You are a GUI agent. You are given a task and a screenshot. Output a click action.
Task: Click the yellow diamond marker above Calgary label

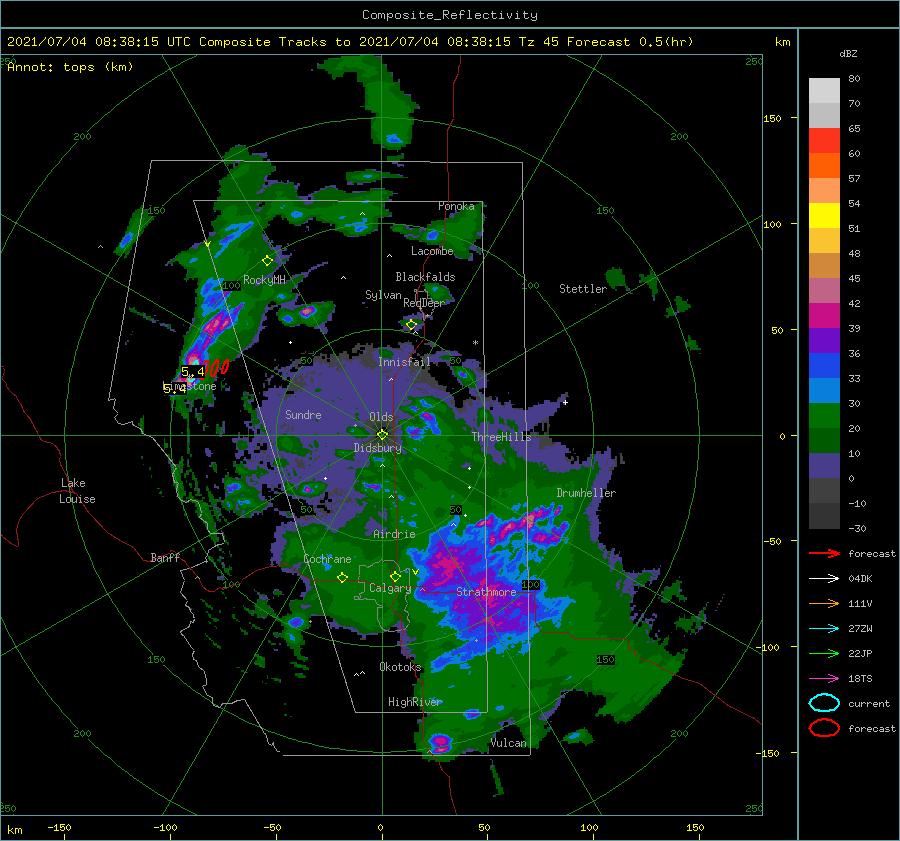395,576
